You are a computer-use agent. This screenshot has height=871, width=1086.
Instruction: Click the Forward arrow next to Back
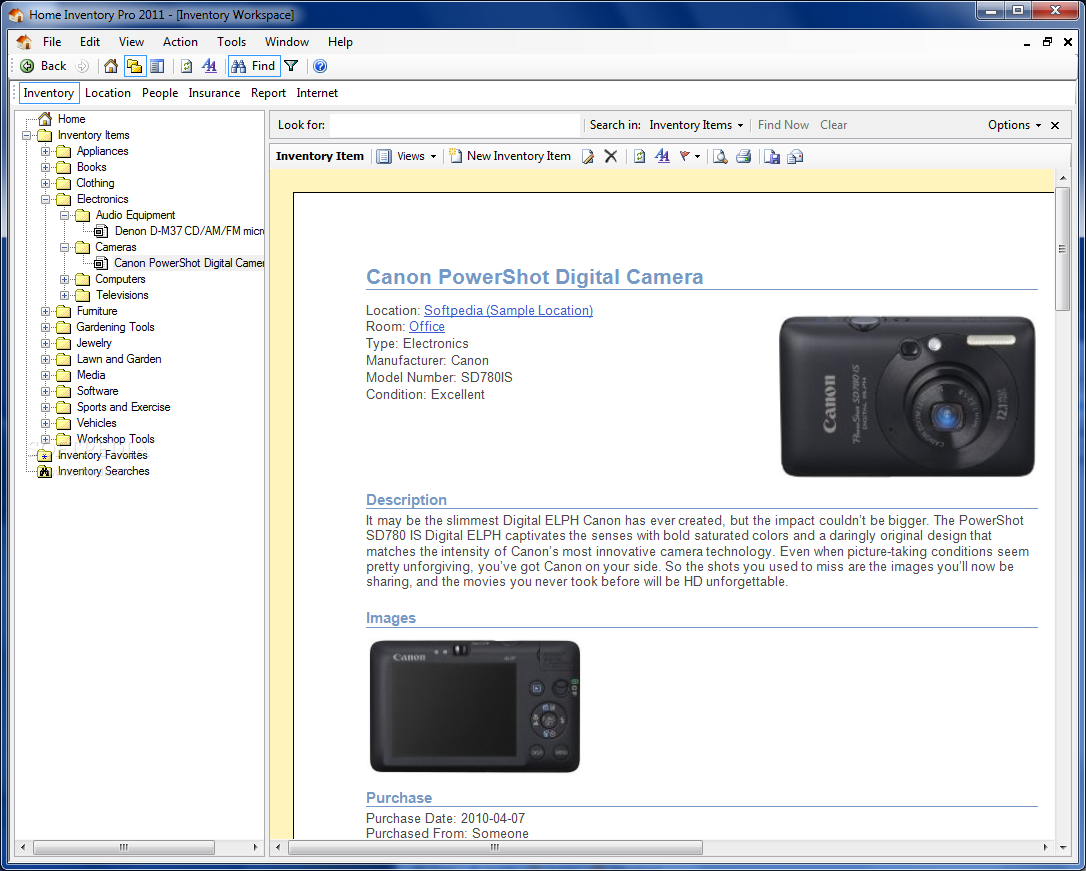(82, 66)
